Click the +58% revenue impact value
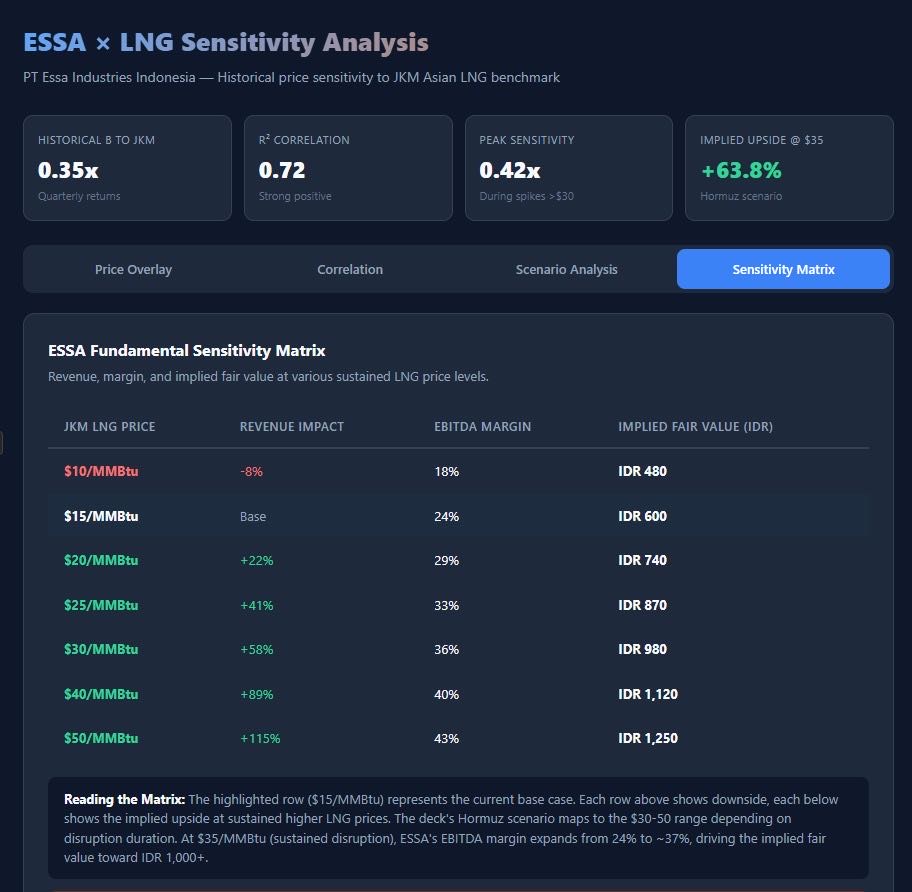This screenshot has width=912, height=892. pos(256,650)
